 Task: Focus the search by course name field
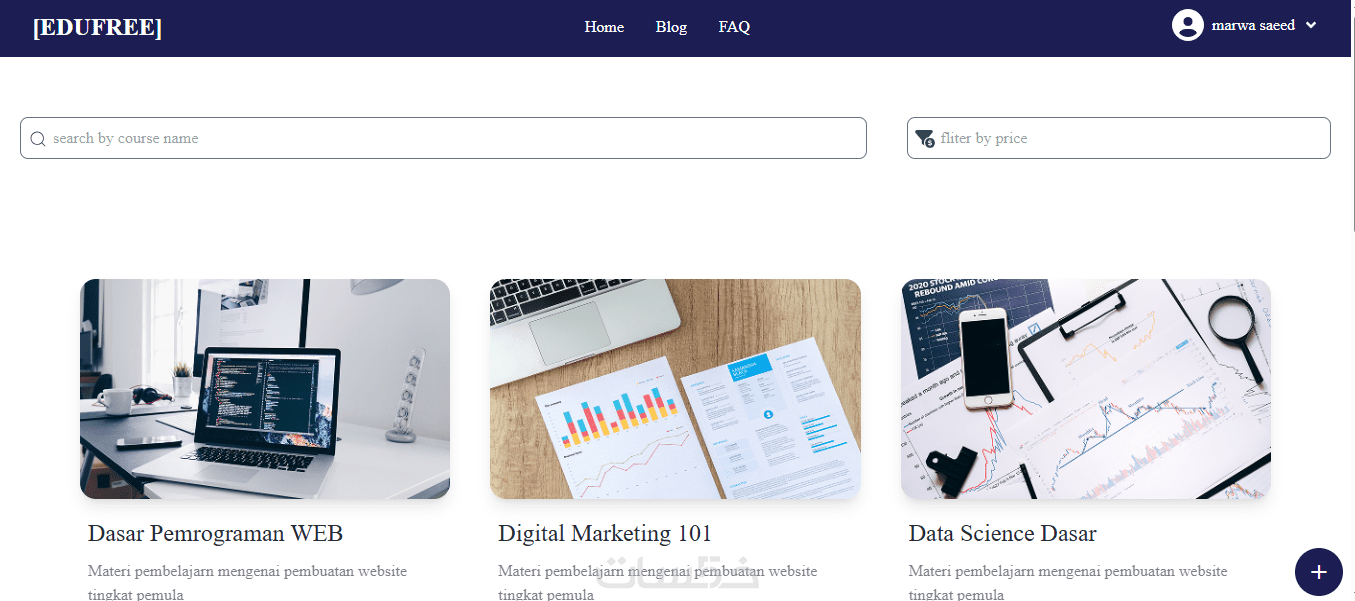click(x=443, y=138)
